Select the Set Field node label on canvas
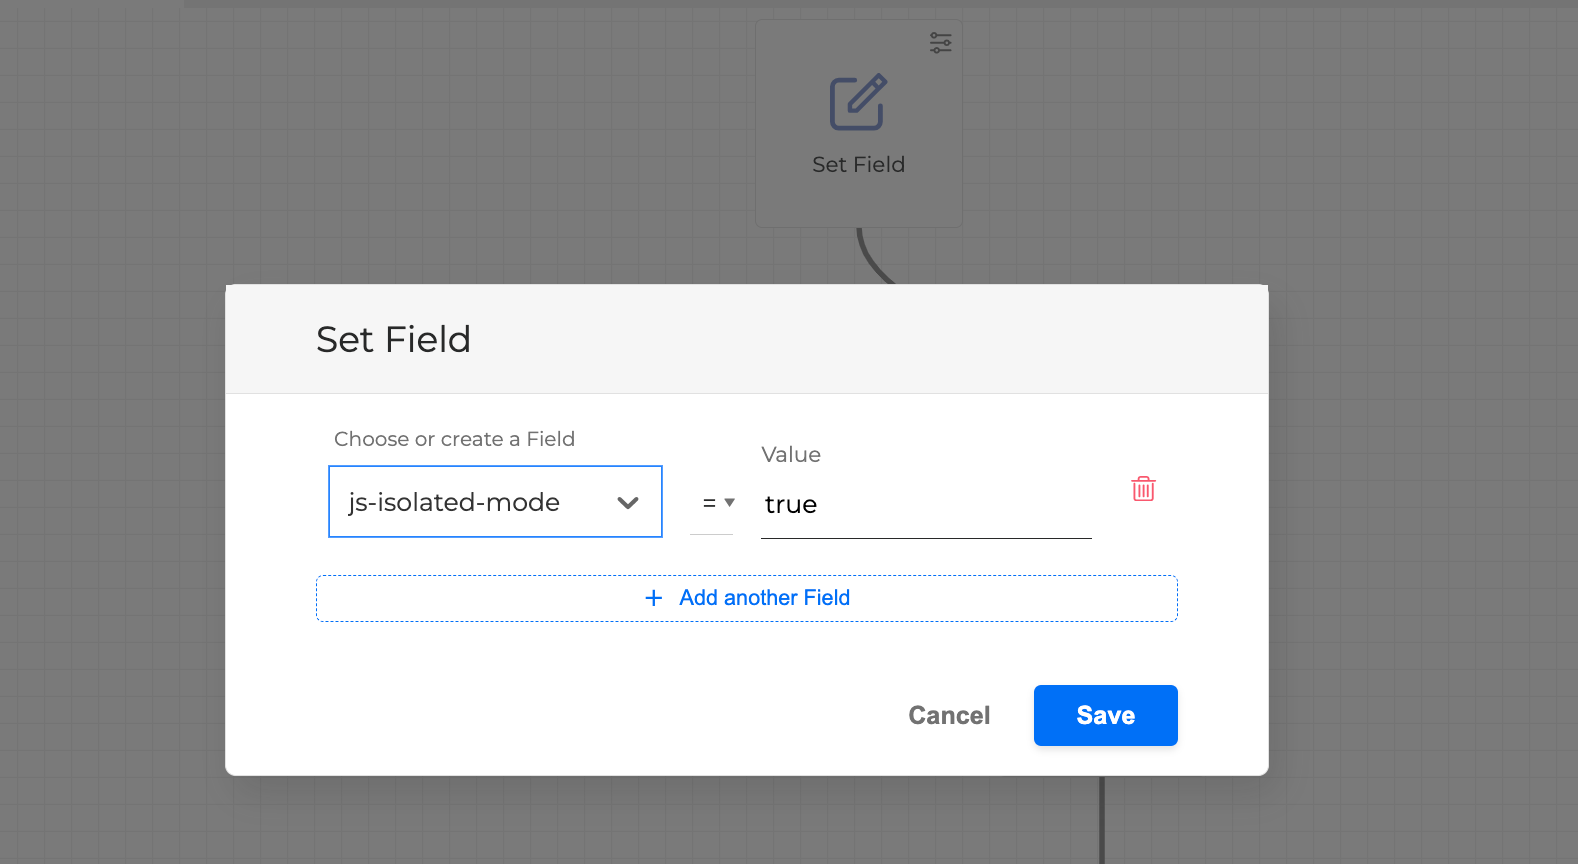 [x=858, y=165]
